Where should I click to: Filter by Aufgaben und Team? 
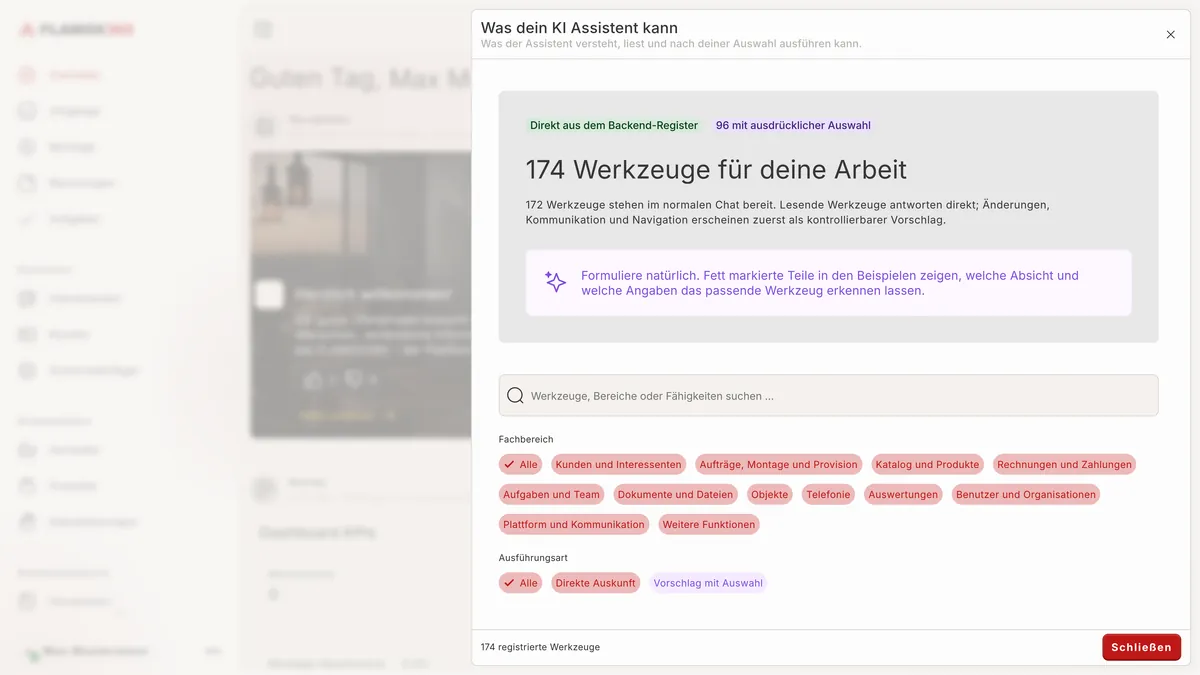[x=551, y=494]
